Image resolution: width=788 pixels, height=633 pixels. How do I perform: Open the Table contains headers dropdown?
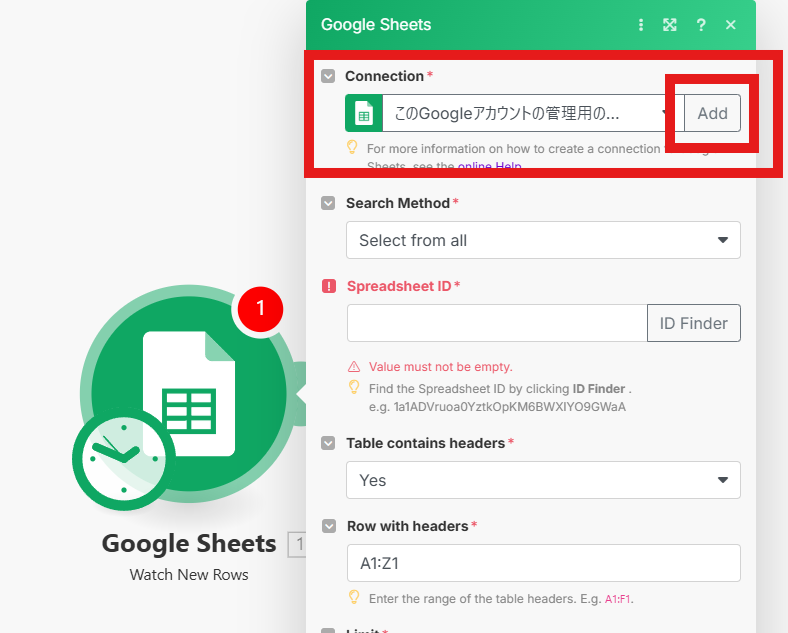pos(543,480)
